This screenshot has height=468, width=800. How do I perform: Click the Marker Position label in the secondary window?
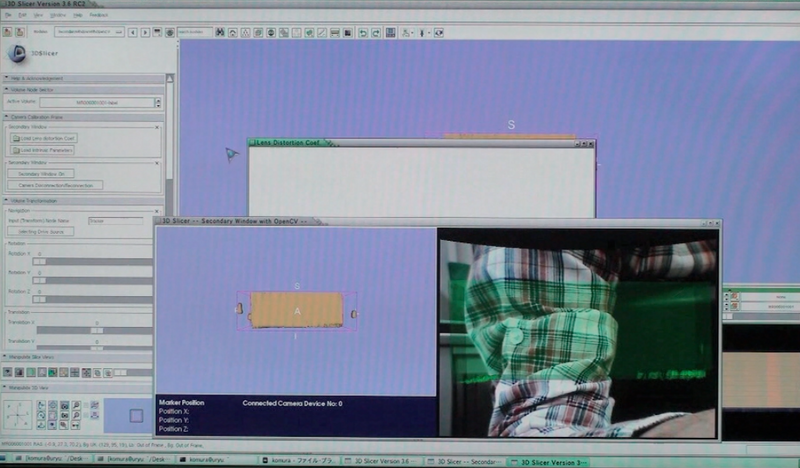182,403
